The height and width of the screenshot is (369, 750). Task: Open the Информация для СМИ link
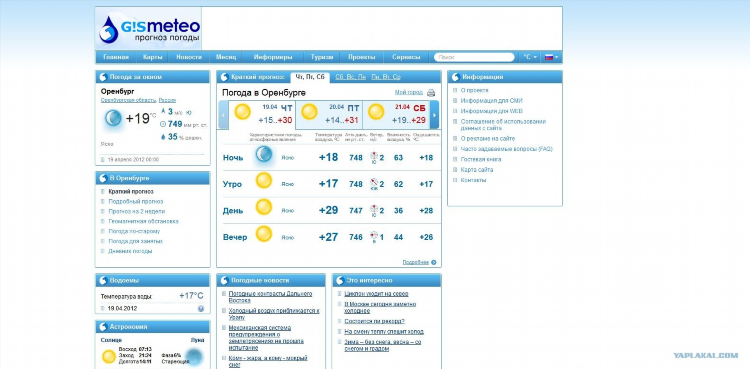492,101
